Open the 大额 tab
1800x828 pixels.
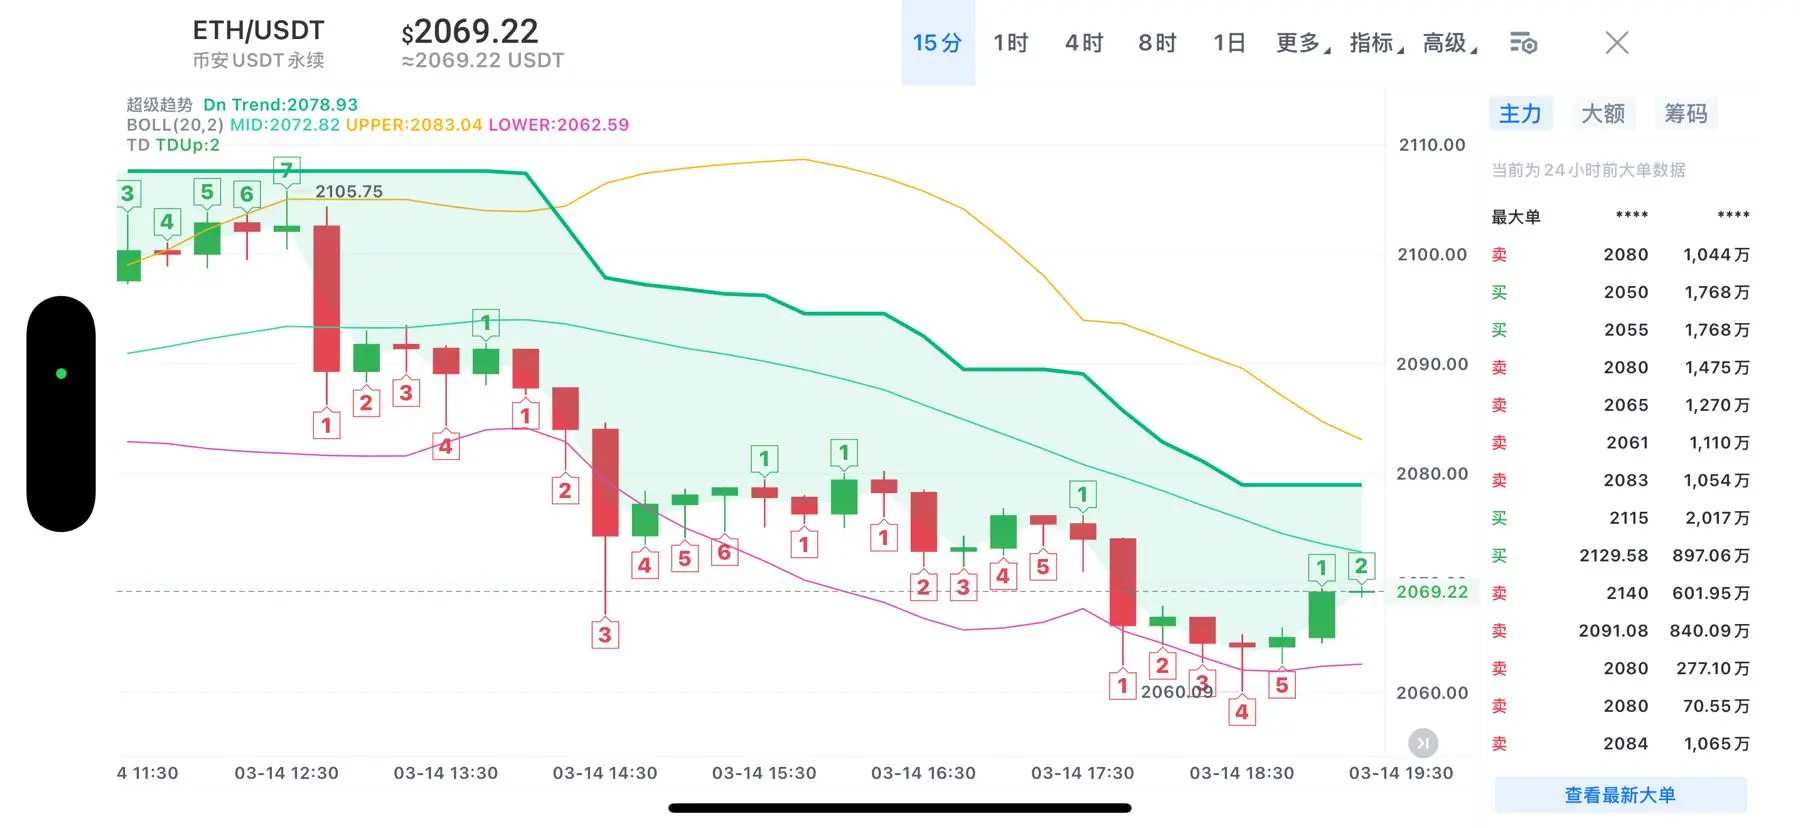click(1603, 114)
